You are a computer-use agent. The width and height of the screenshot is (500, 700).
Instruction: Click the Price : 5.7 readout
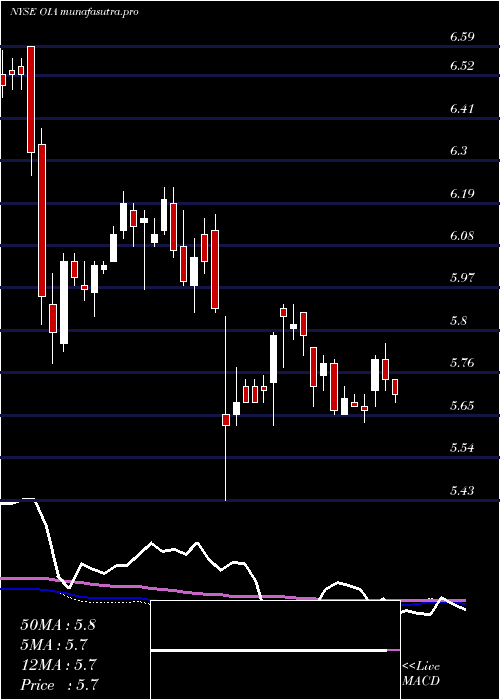(x=60, y=684)
